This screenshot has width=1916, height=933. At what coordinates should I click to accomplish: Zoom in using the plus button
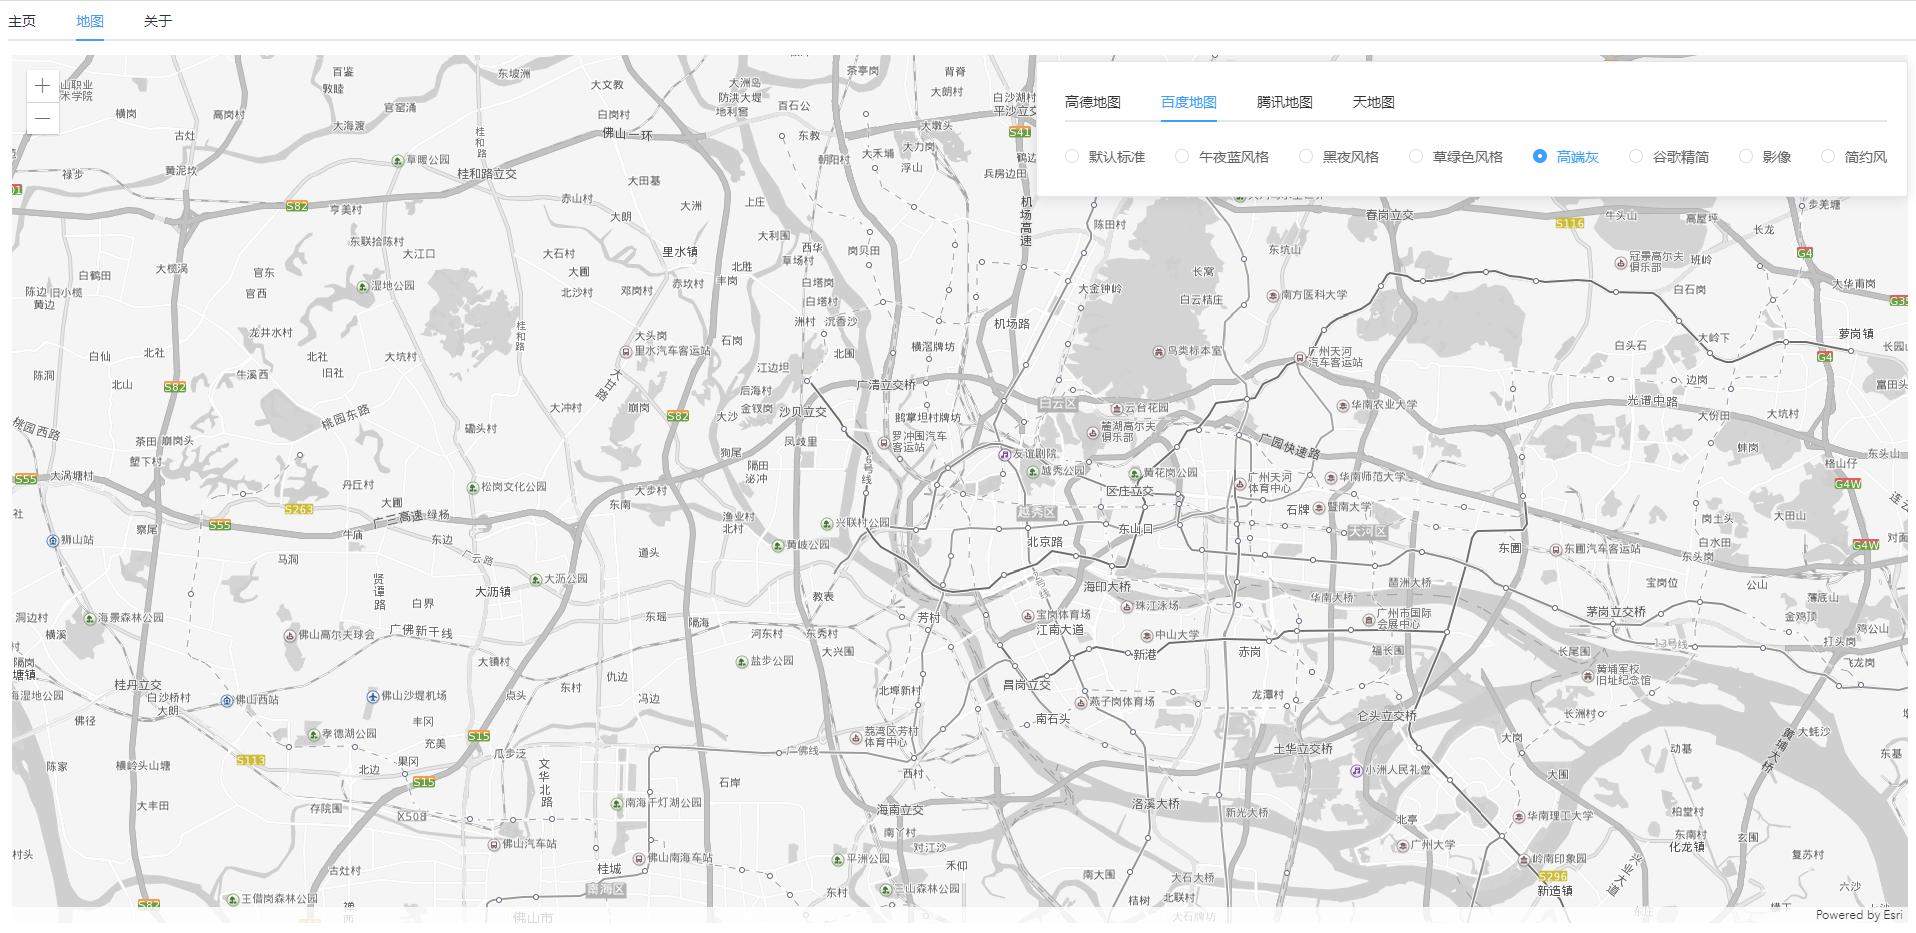pyautogui.click(x=42, y=85)
